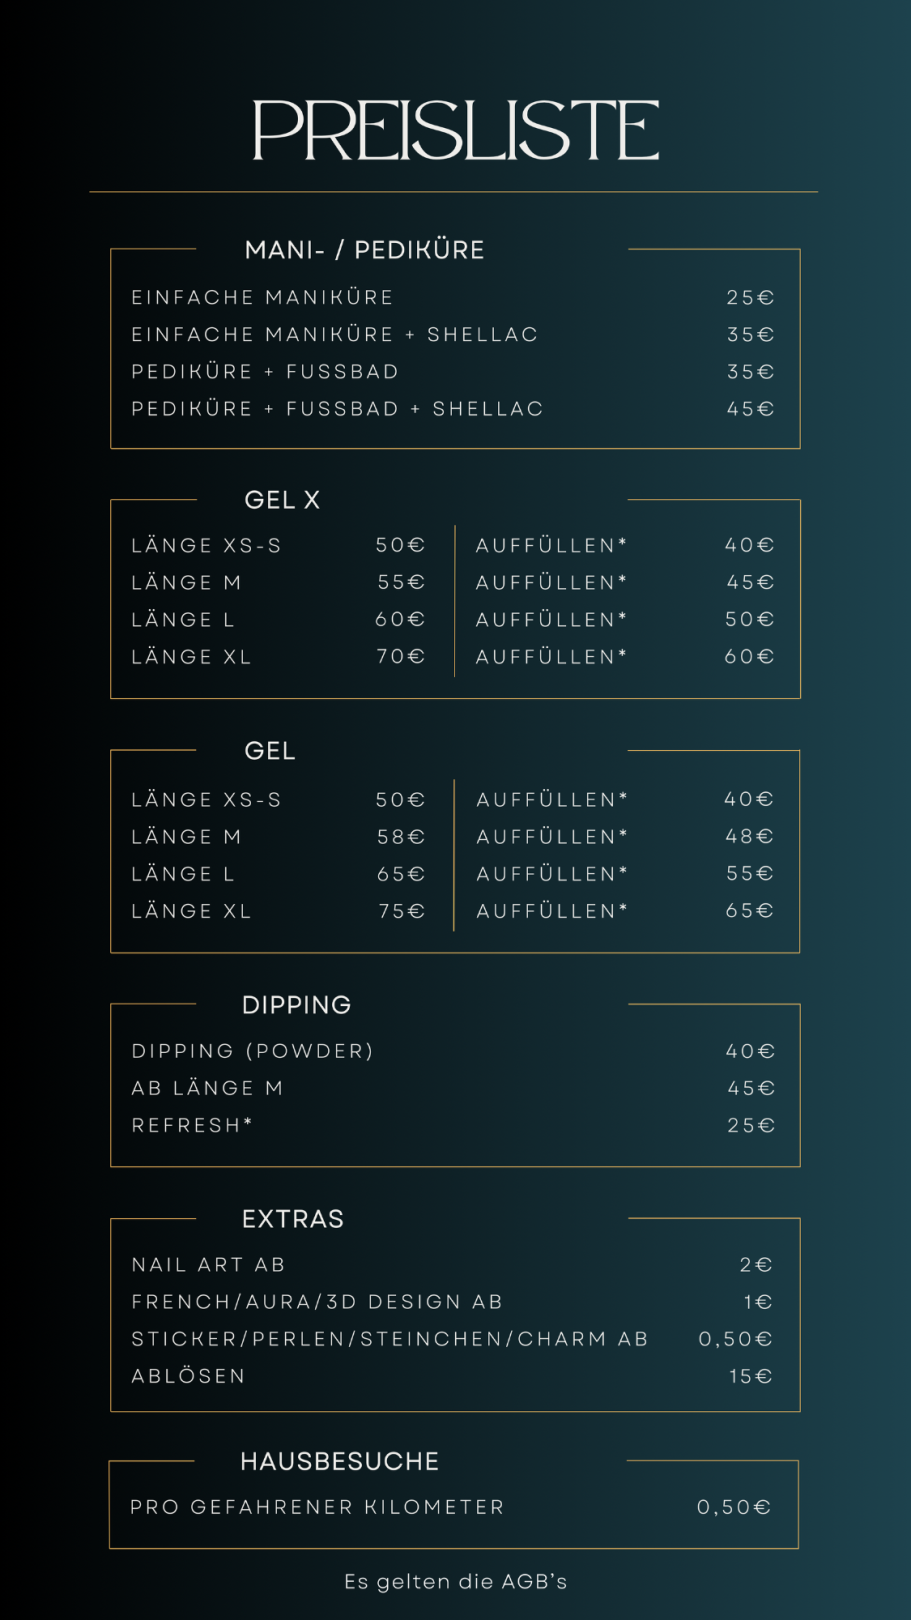Select Pro gefahrener Kilometer under Hausbesuche
The width and height of the screenshot is (911, 1620).
(x=317, y=1508)
